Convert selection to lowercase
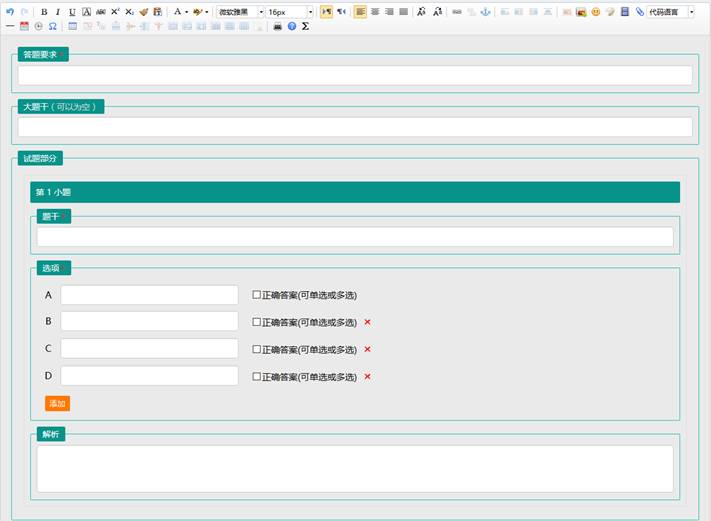 [437, 12]
